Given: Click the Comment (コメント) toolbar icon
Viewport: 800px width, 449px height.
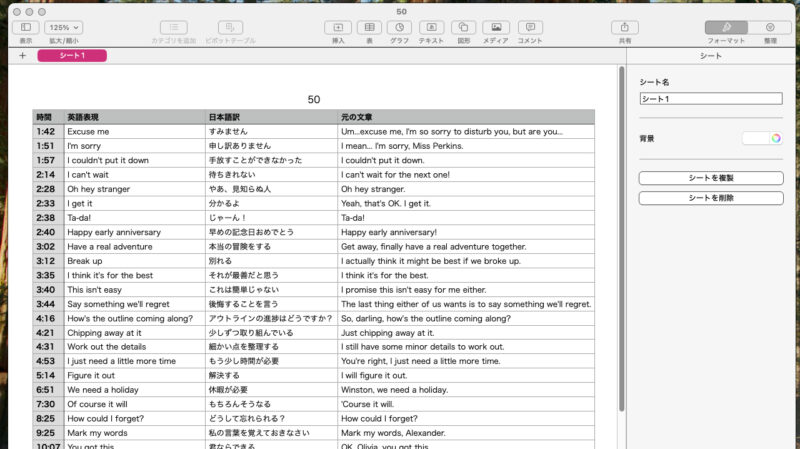Looking at the screenshot, I should click(530, 27).
